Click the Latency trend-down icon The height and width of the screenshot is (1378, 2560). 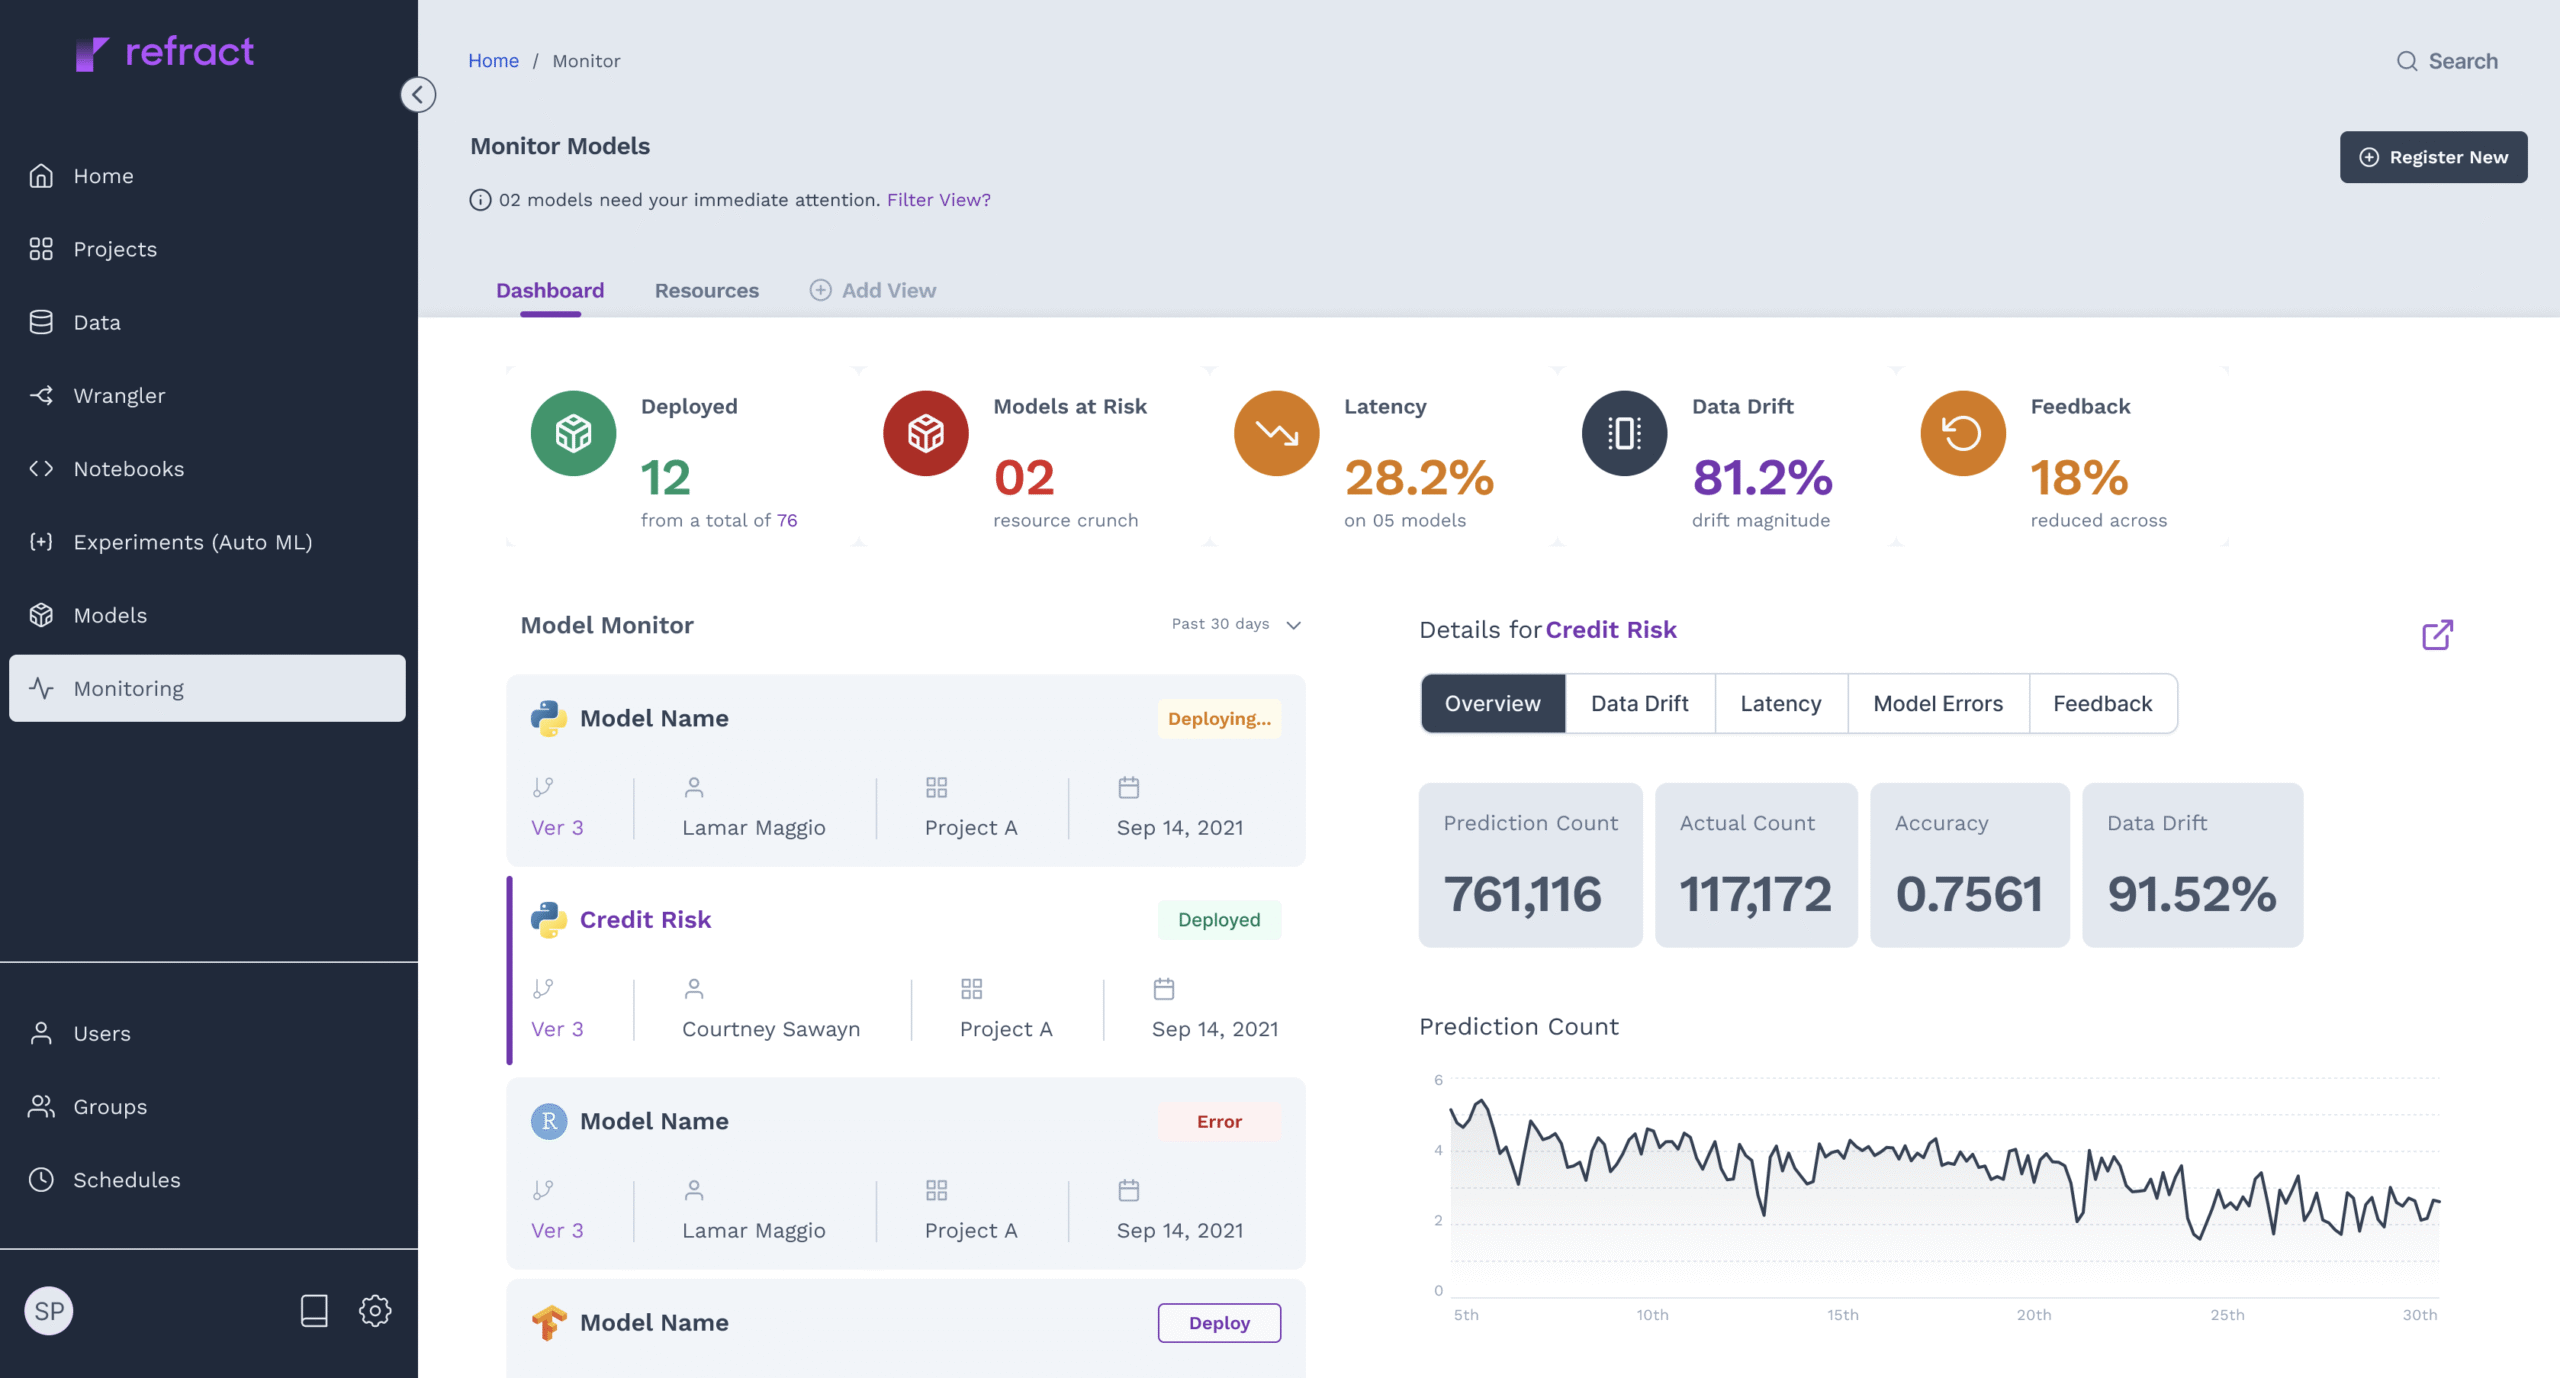click(1276, 433)
